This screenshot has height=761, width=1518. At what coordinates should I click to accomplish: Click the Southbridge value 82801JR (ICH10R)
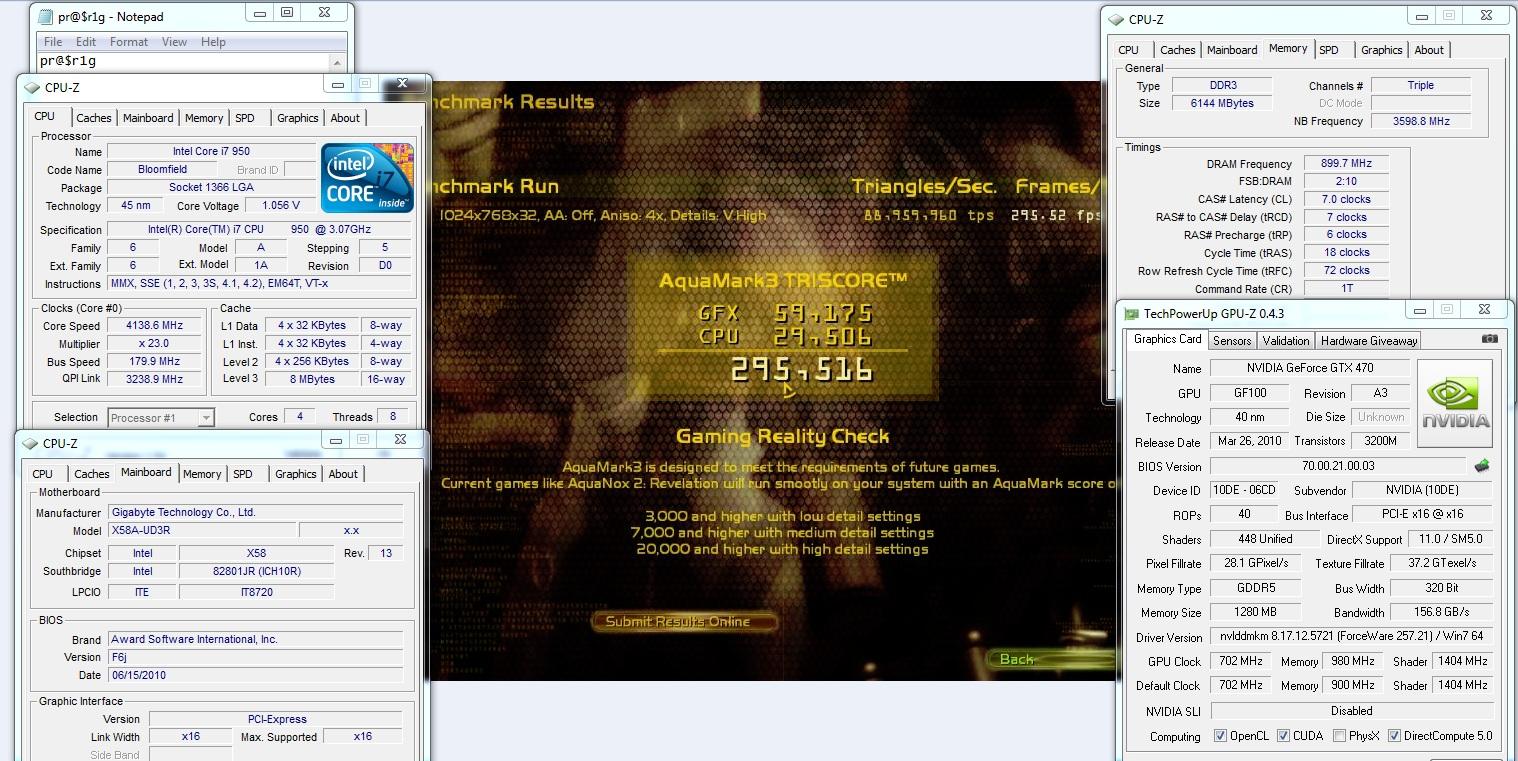click(x=256, y=572)
